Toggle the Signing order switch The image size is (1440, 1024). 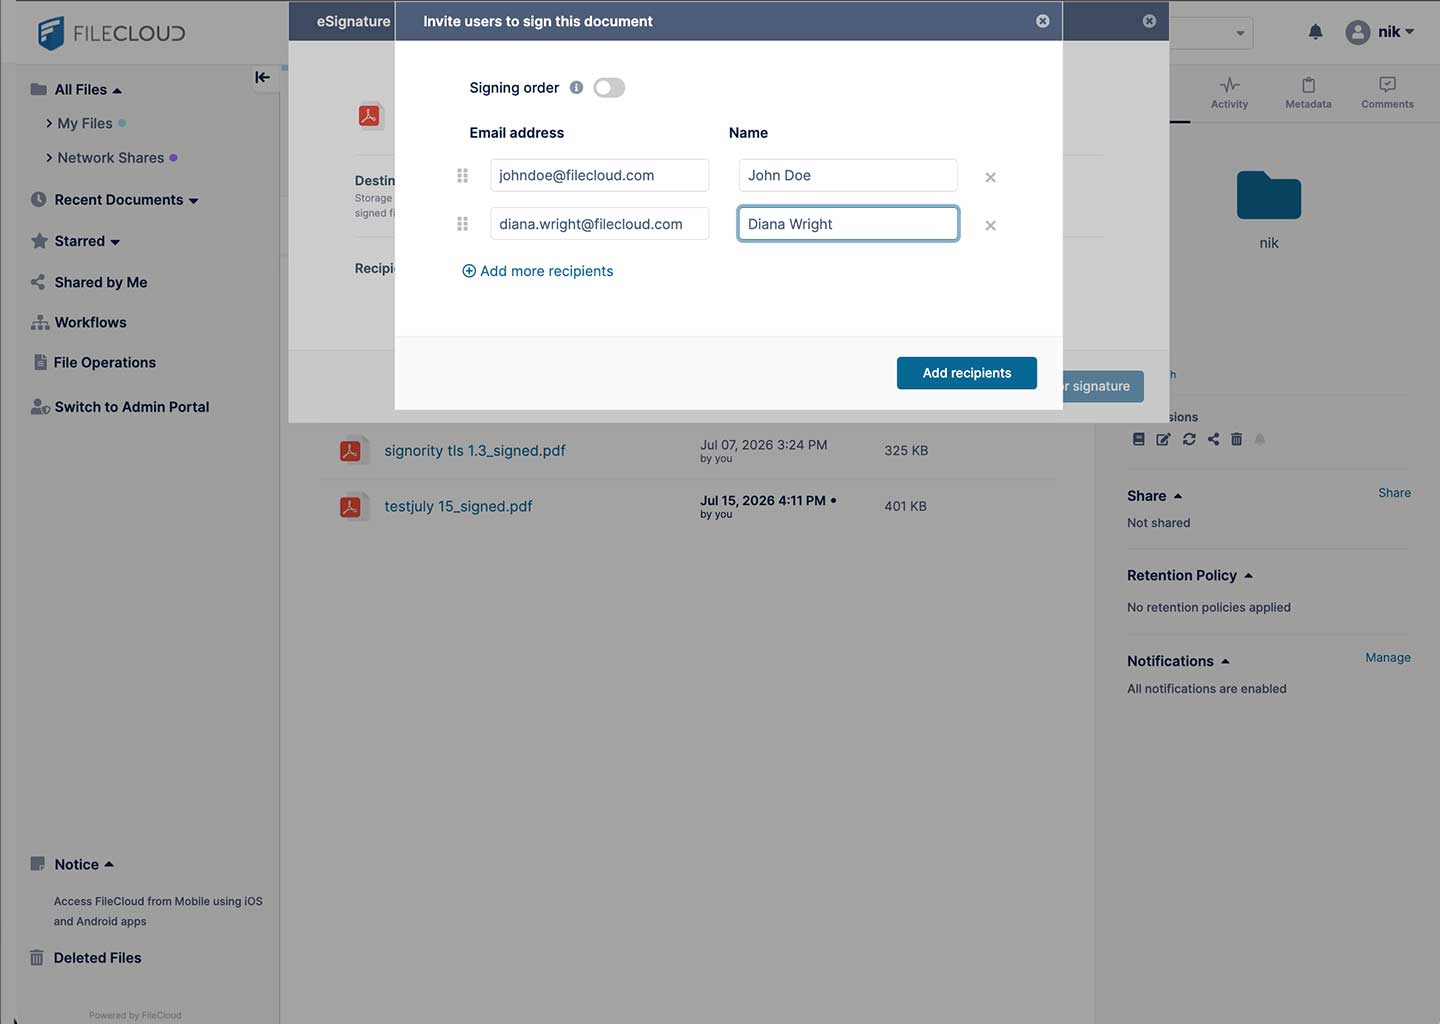pyautogui.click(x=609, y=88)
